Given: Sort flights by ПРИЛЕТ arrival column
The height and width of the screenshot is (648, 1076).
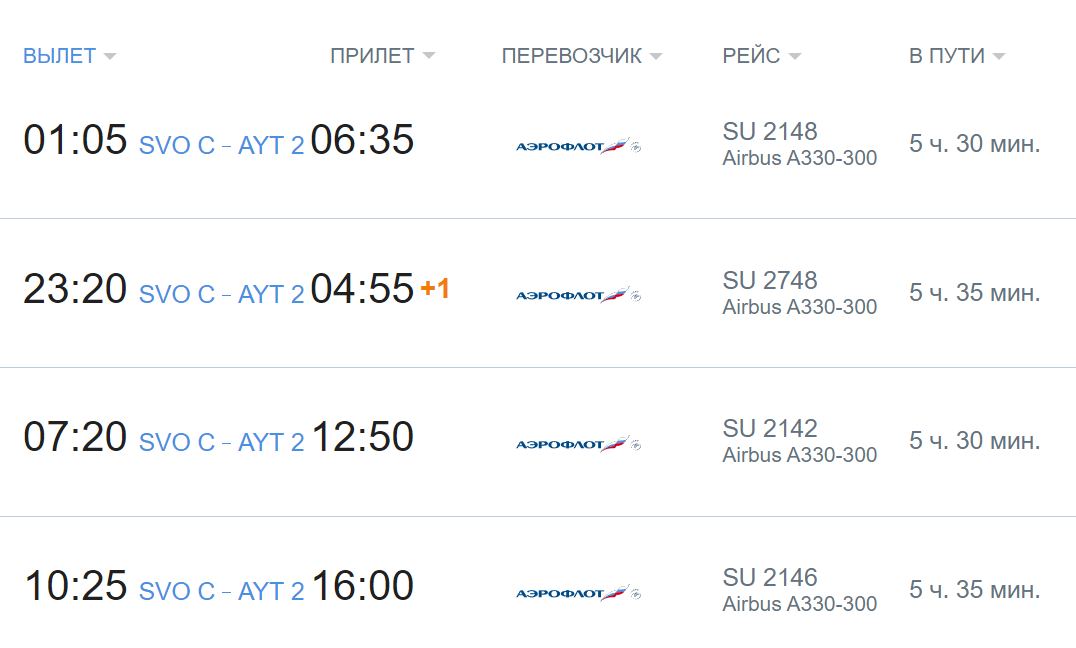Looking at the screenshot, I should point(382,56).
